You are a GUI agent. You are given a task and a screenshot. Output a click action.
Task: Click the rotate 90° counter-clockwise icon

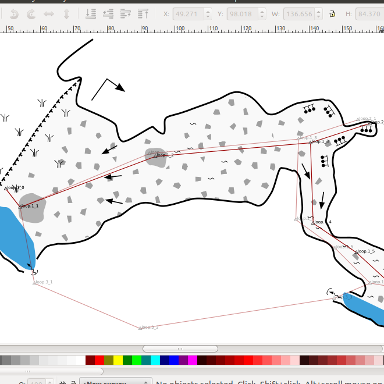point(14,14)
